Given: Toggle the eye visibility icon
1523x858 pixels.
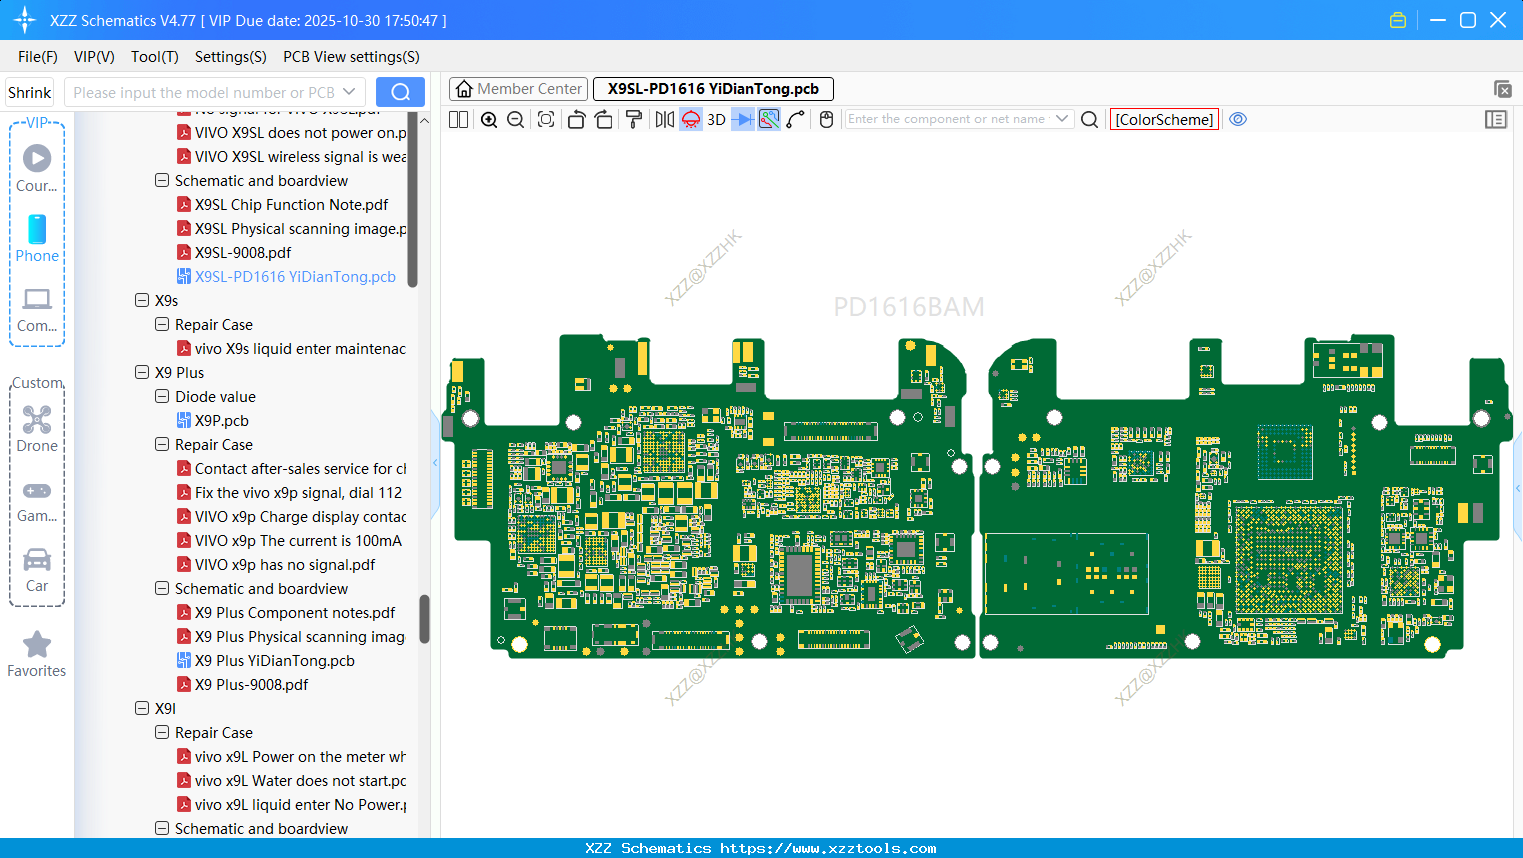Looking at the screenshot, I should click(x=1238, y=119).
